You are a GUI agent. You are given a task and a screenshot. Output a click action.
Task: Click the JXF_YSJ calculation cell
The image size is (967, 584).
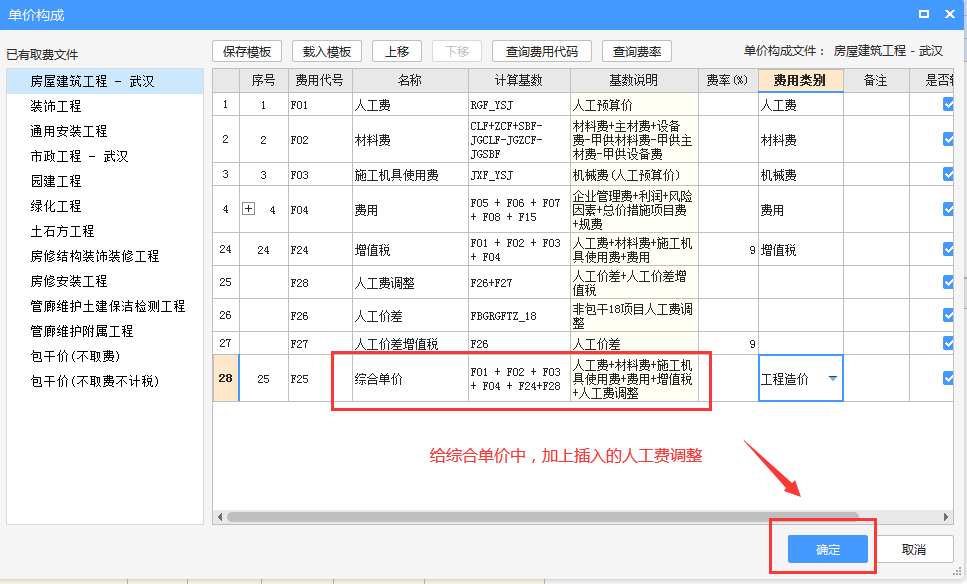click(x=519, y=175)
